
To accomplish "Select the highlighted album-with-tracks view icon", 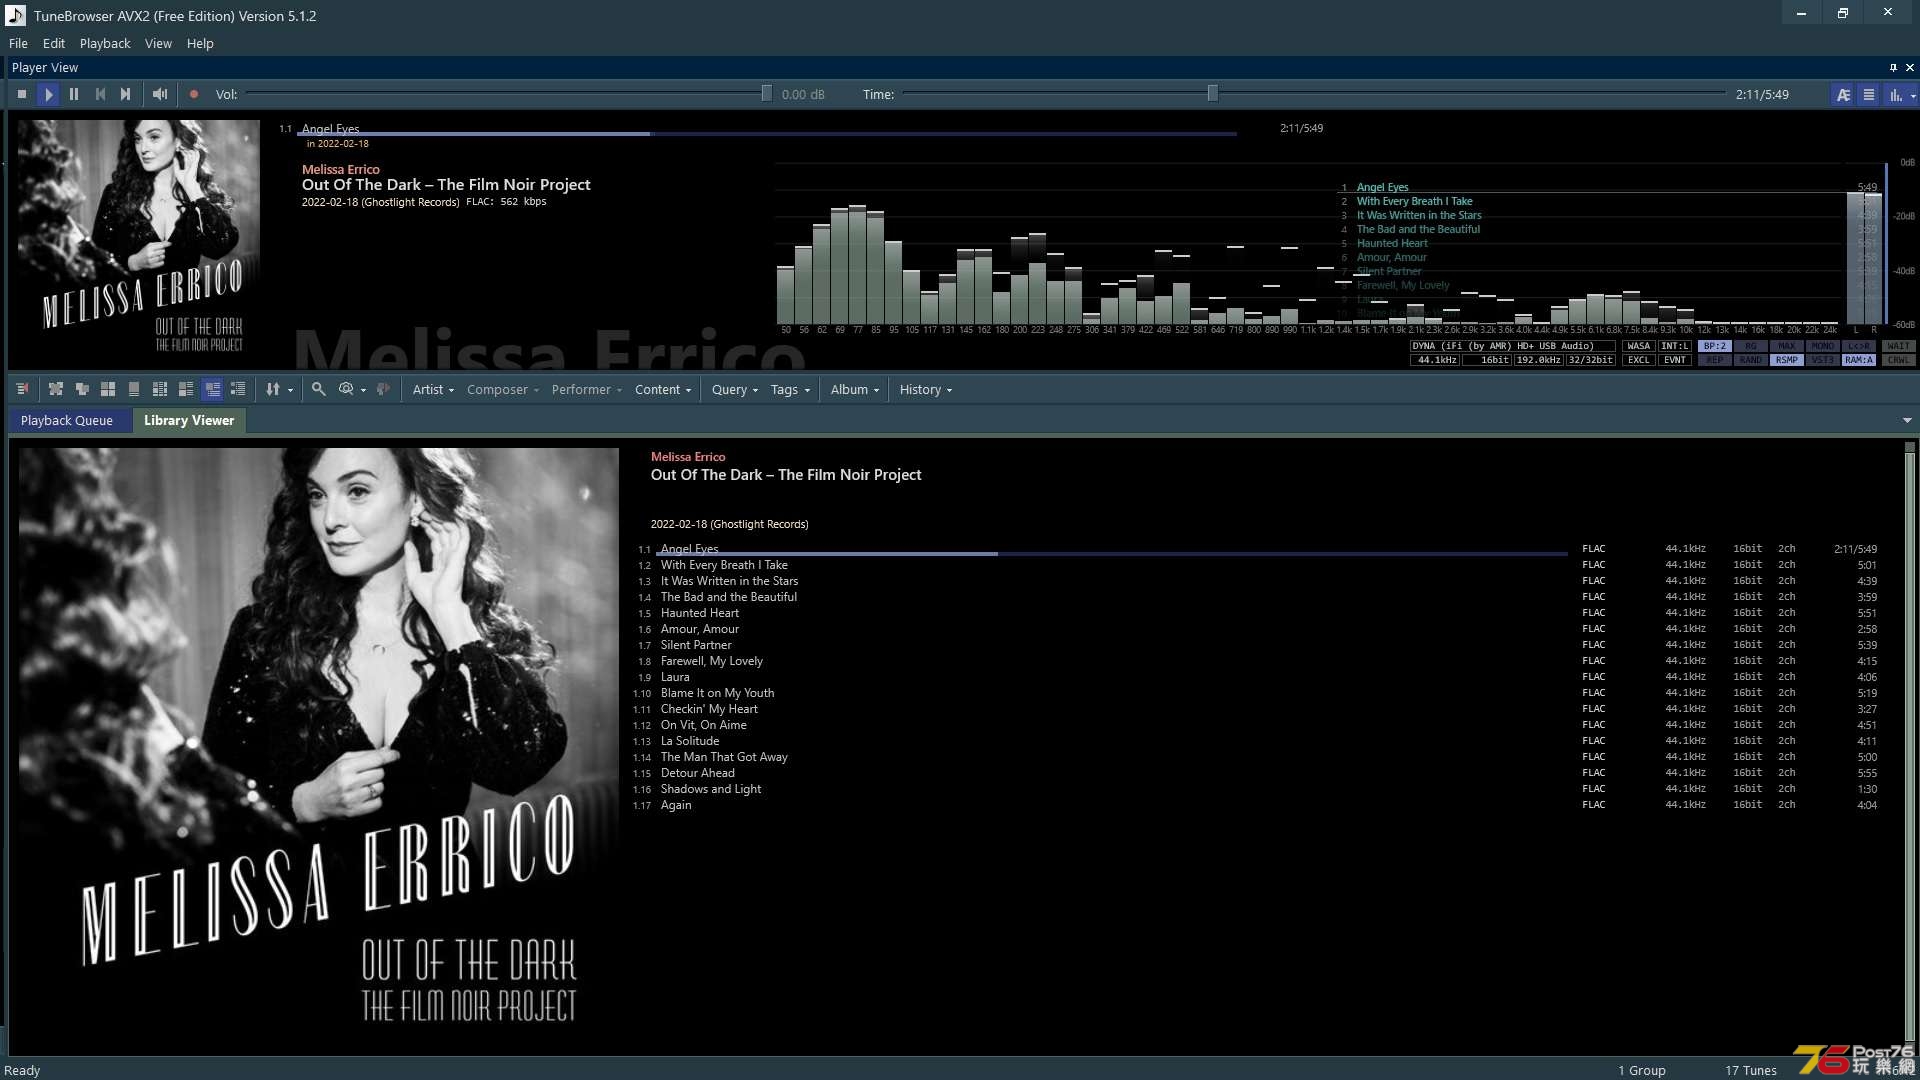I will coord(212,389).
